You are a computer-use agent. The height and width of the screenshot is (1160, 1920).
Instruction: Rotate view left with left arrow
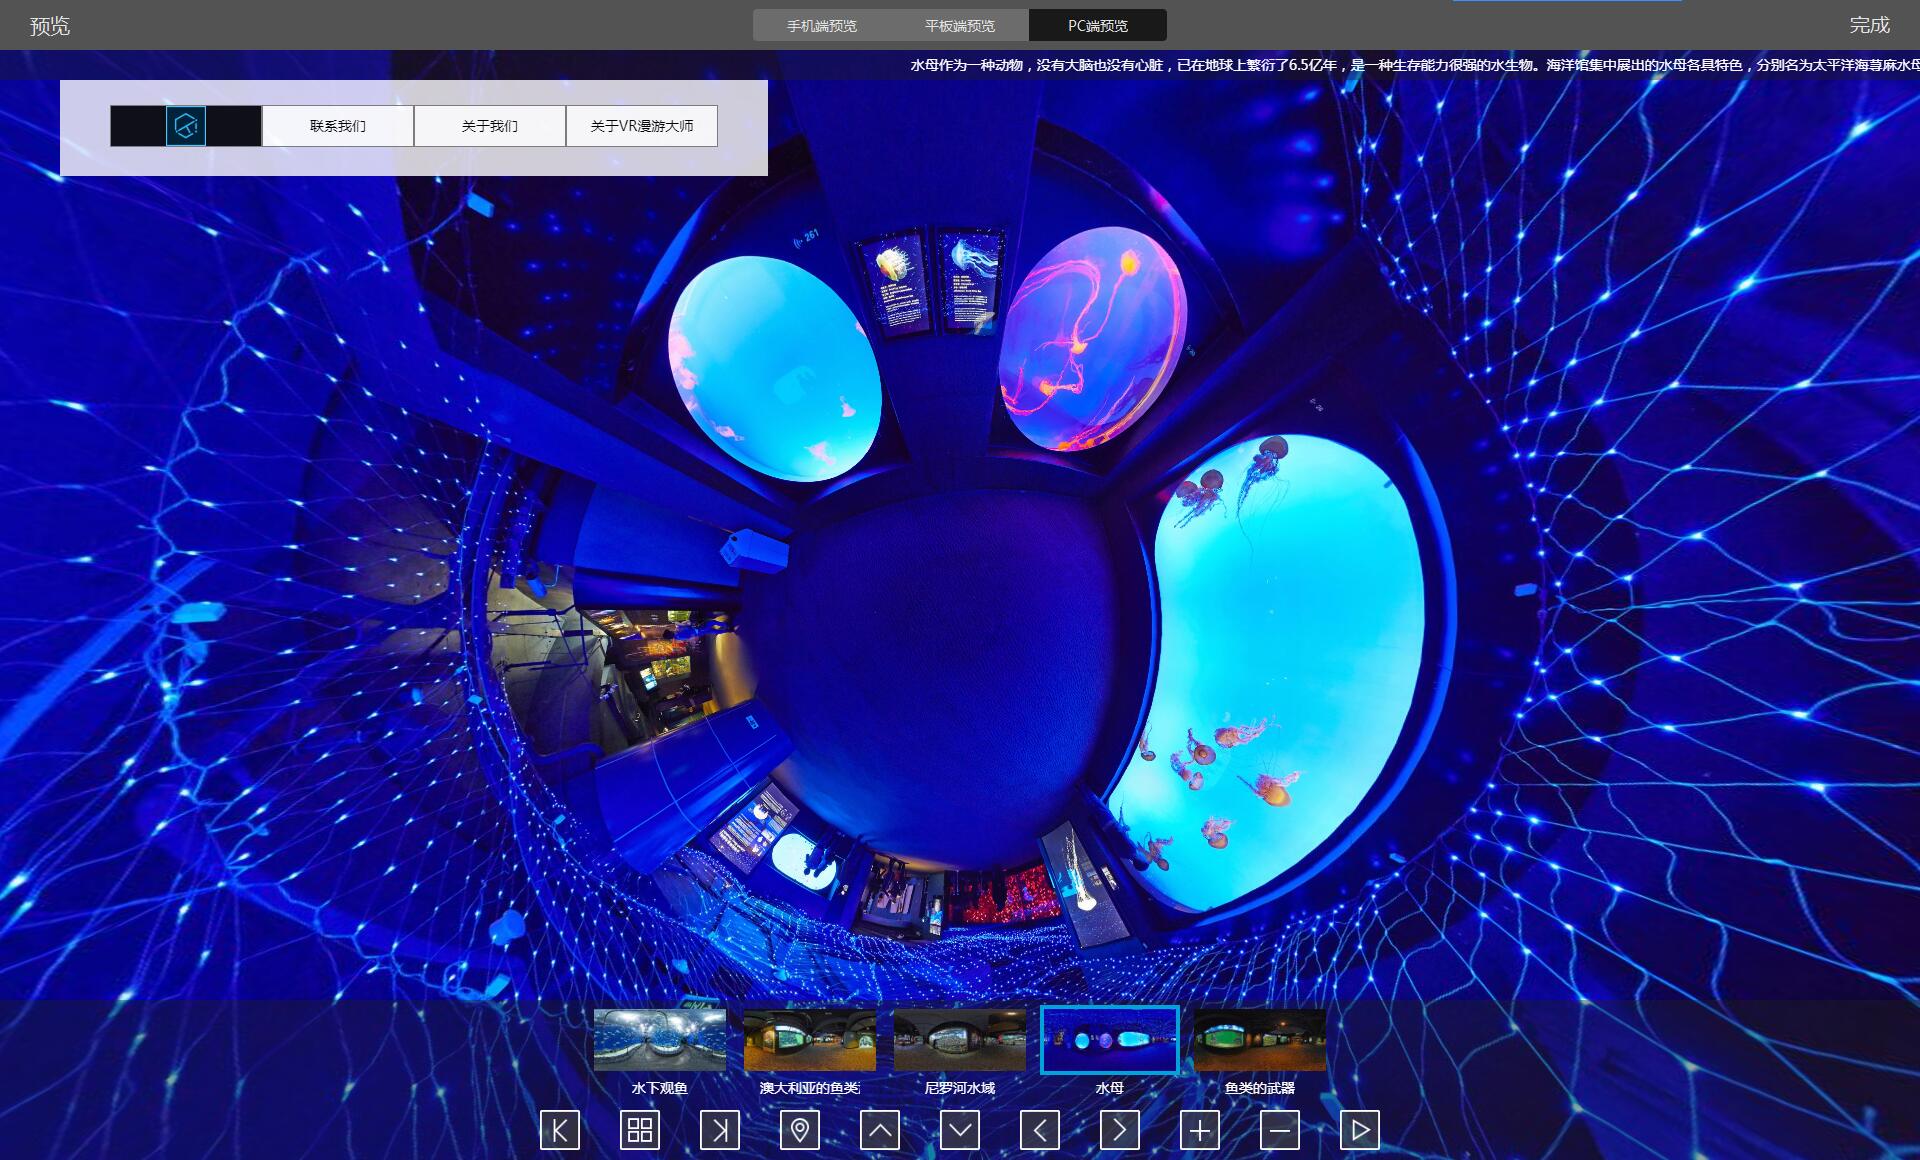(1040, 1130)
